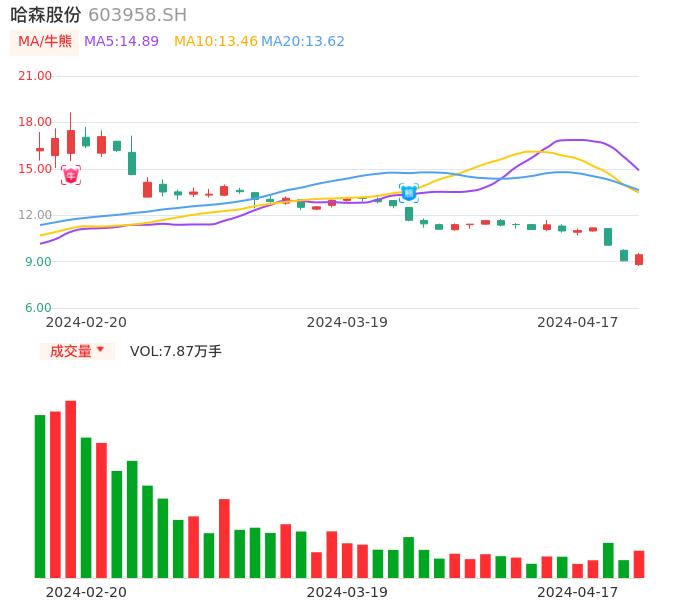Viewport: 686px width, 606px height.
Task: Click the stock code 603958.SH
Action: [137, 15]
